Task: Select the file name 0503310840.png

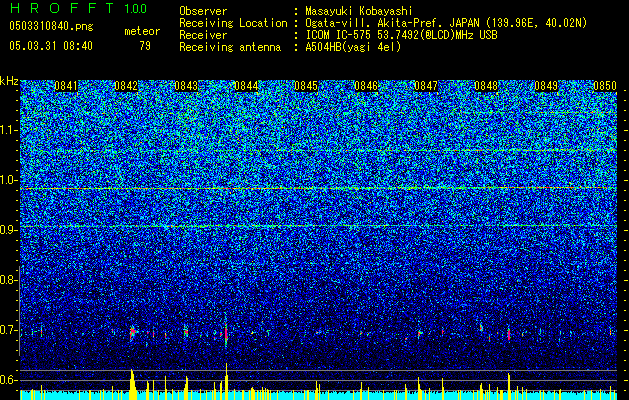Action: [x=51, y=26]
